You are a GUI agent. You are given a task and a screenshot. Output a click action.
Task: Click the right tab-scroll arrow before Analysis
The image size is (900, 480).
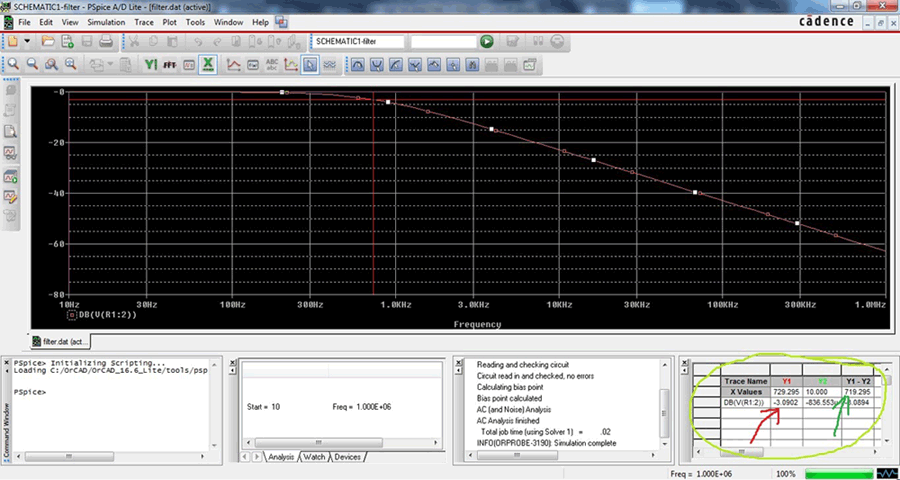[x=255, y=457]
